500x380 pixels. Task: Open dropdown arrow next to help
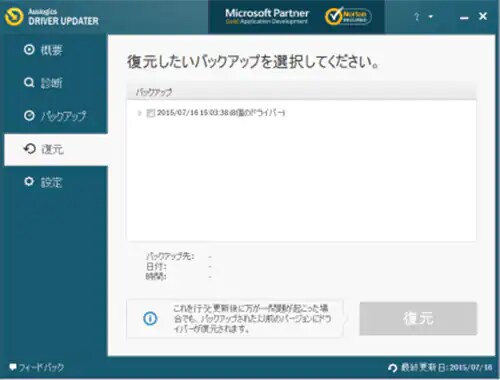coord(431,16)
